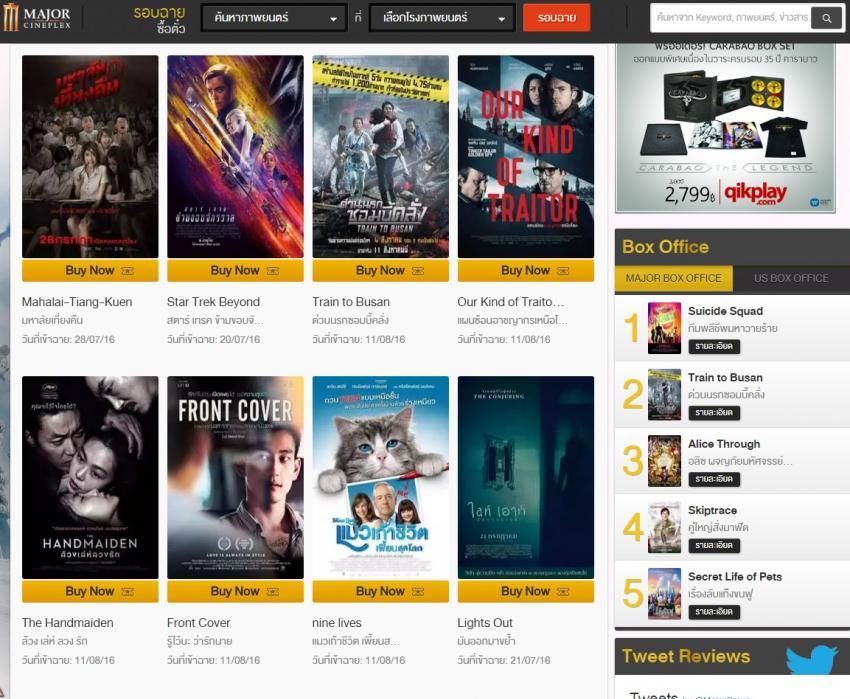
Task: Open details button for Skiptrace
Action: [714, 546]
